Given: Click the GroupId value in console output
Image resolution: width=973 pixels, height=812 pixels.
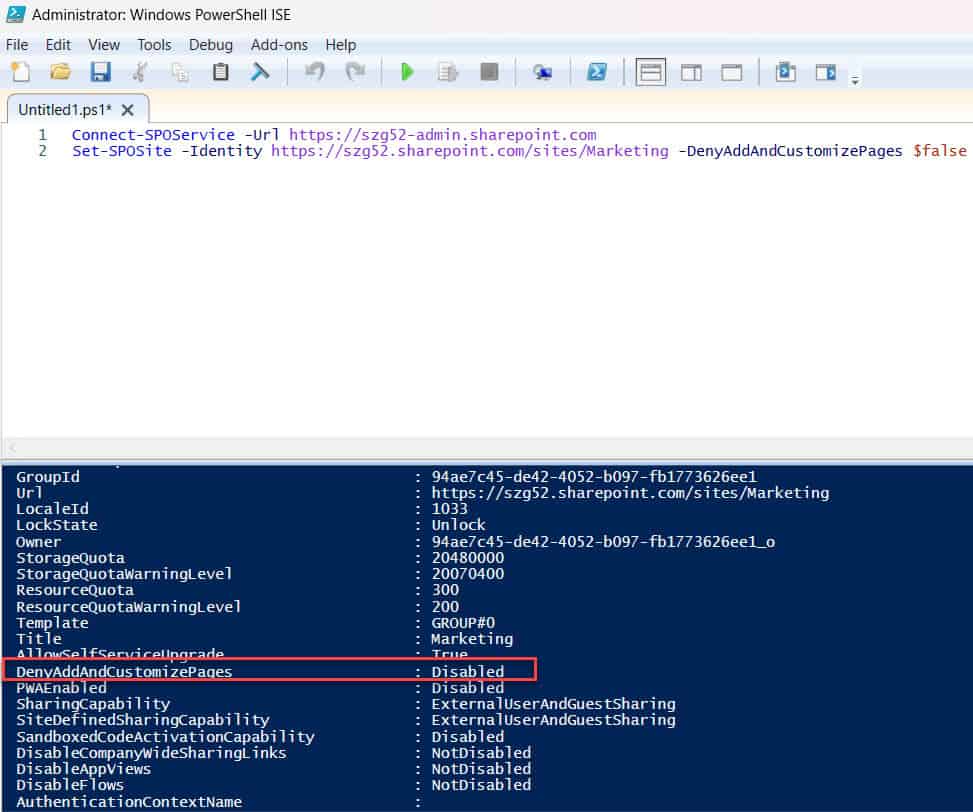Looking at the screenshot, I should [594, 476].
